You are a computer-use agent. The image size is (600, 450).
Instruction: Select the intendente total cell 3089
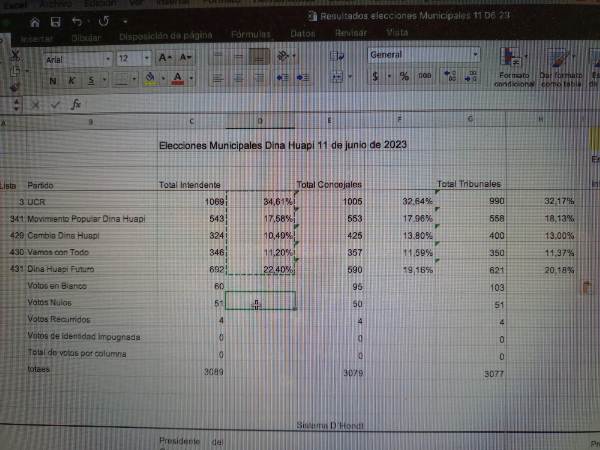(191, 371)
